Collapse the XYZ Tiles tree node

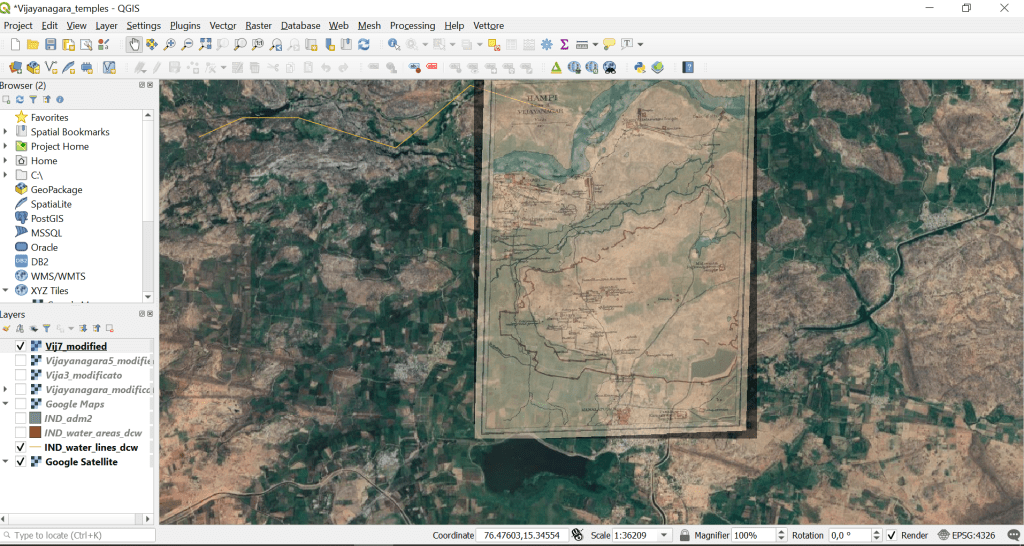(x=6, y=291)
